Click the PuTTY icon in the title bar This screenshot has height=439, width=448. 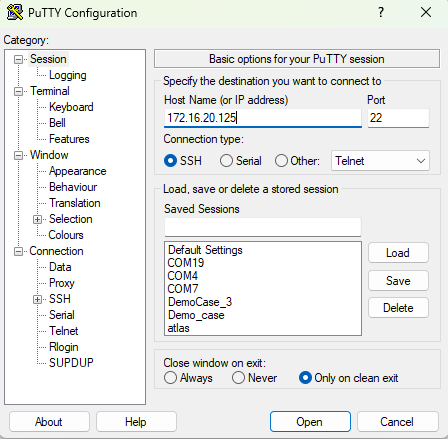pos(15,13)
